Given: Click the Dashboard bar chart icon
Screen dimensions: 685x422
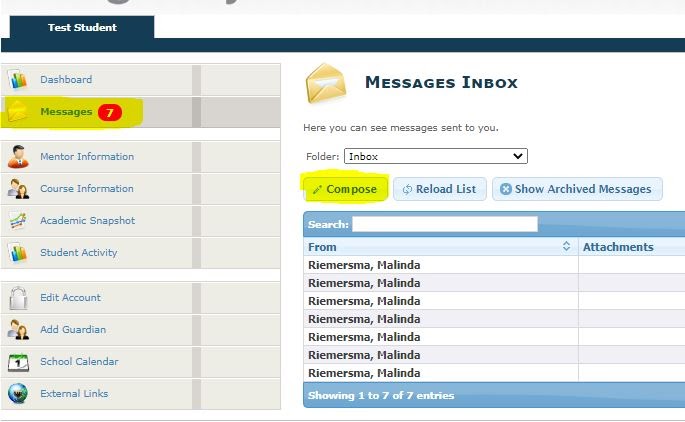Looking at the screenshot, I should tap(17, 80).
